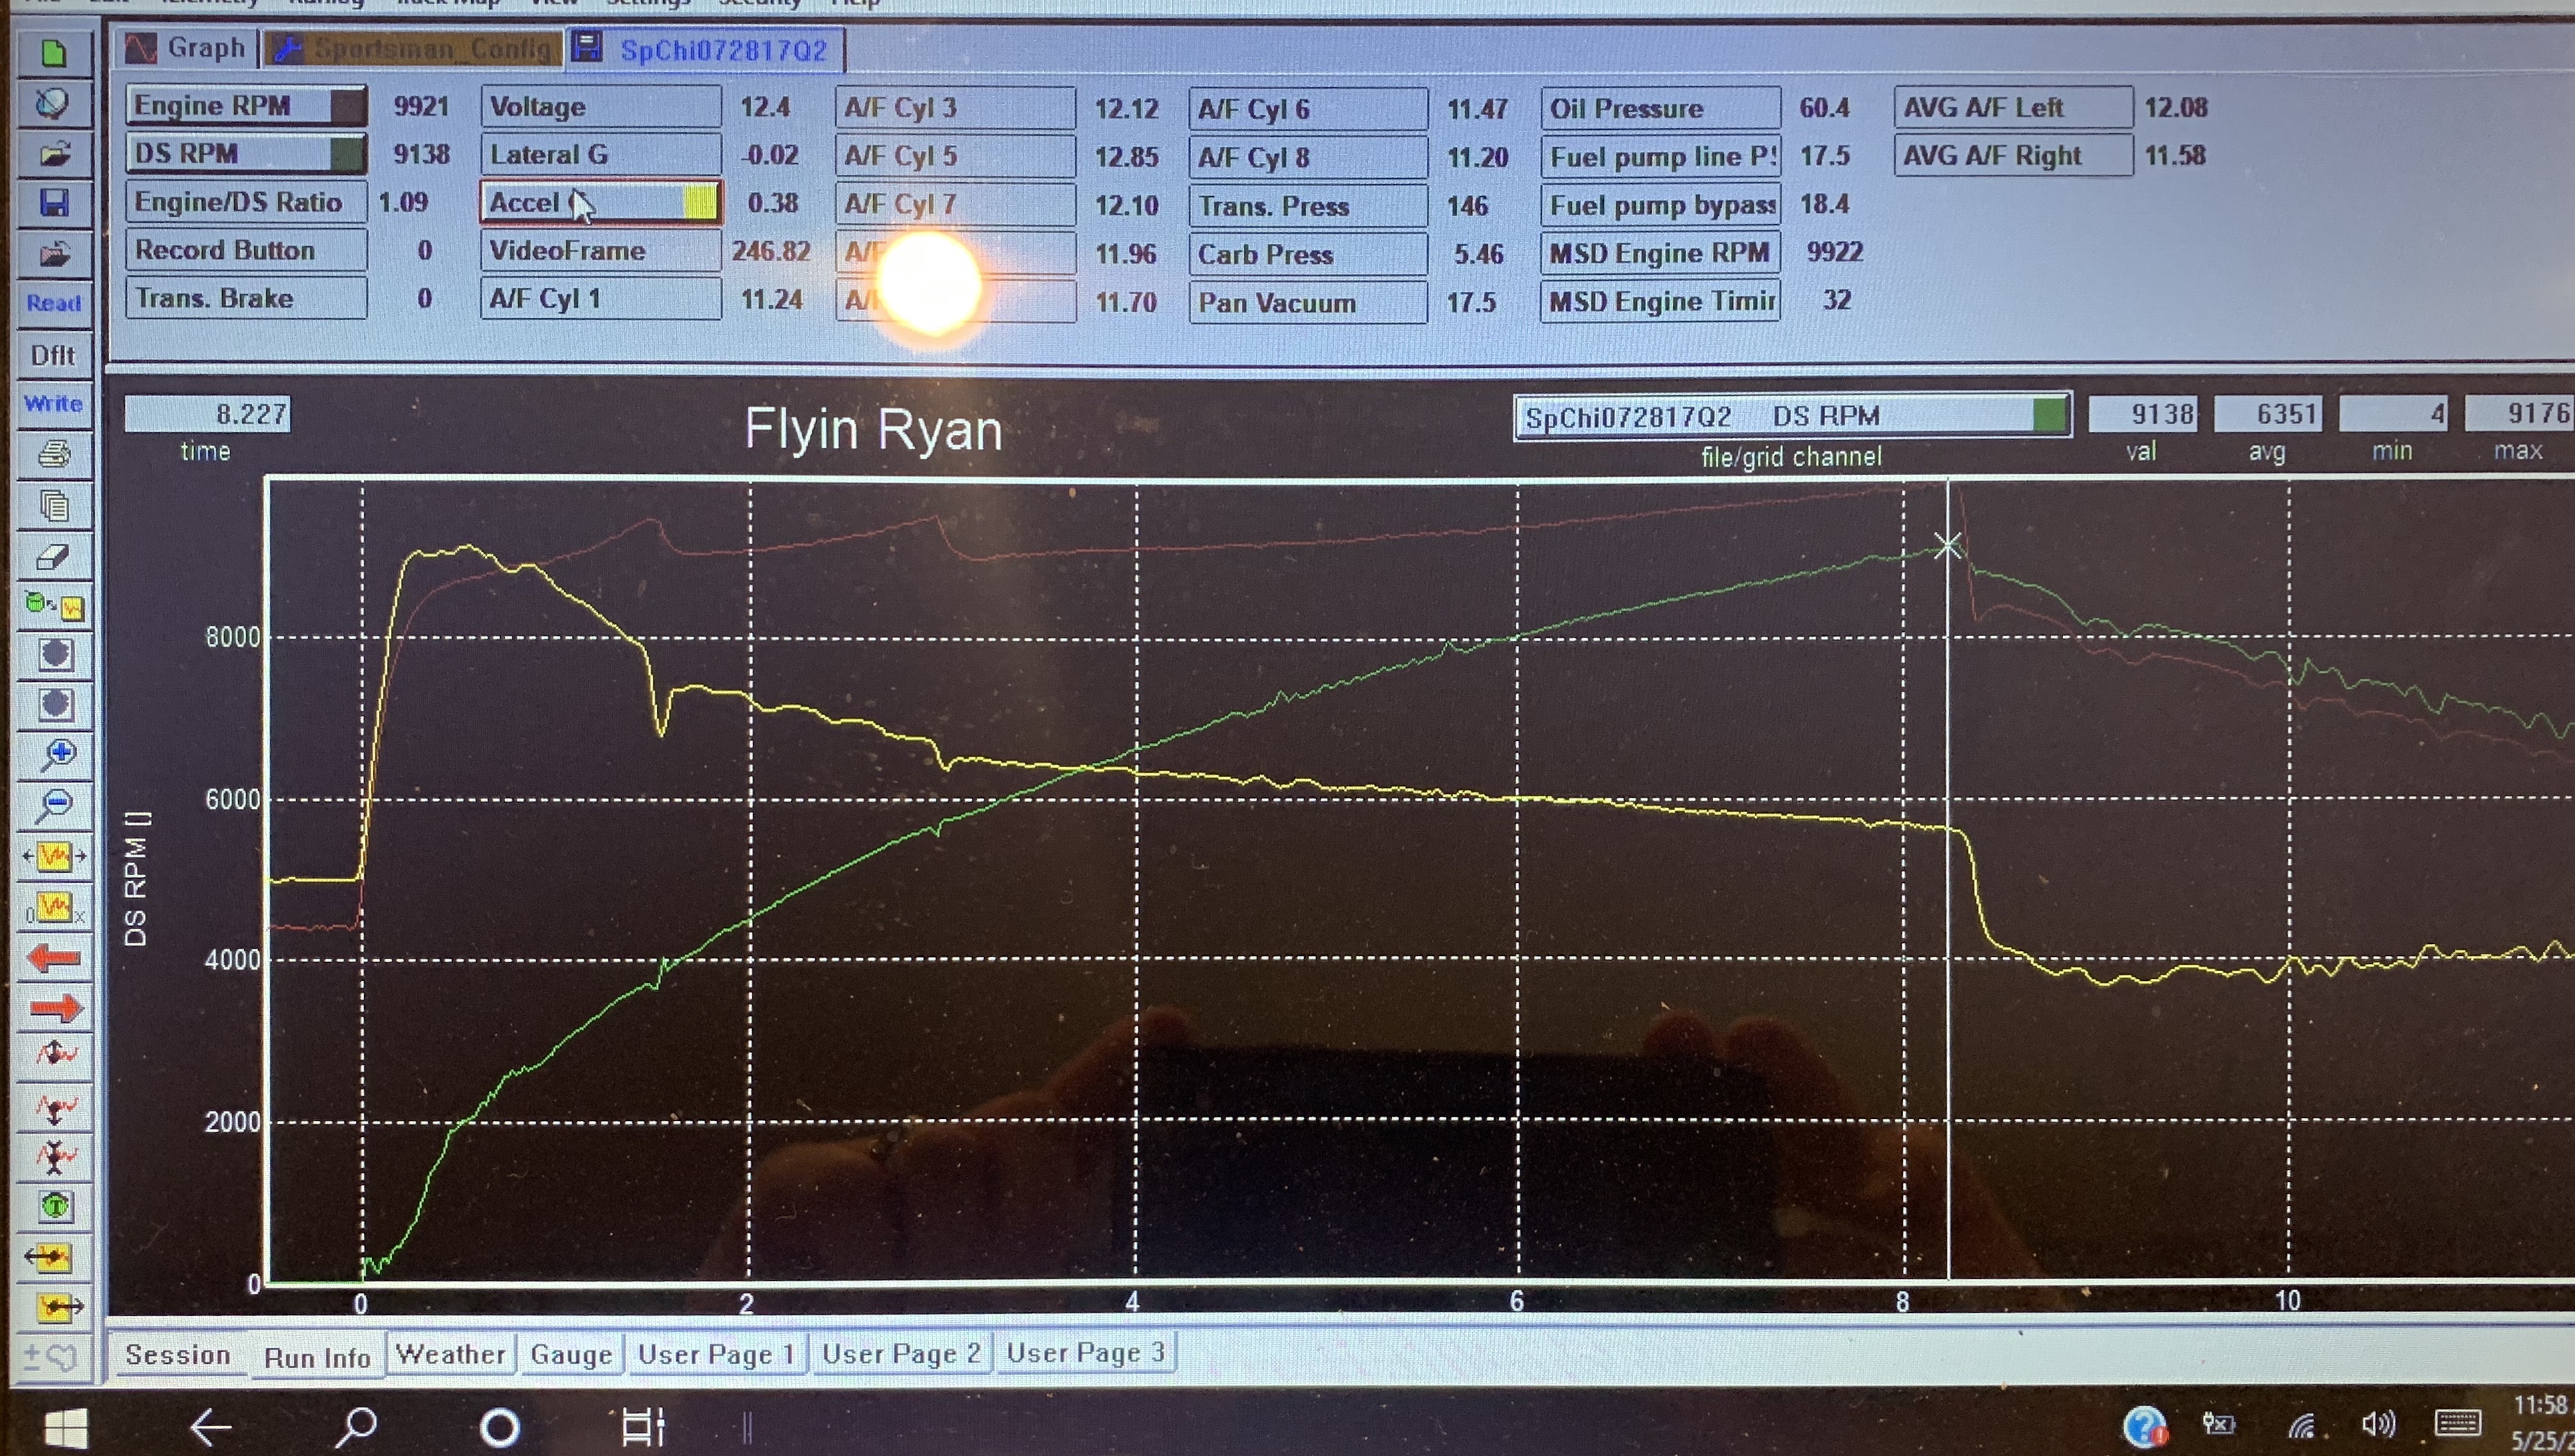Toggle the DS RPM channel green box
The image size is (2575, 1456).
[x=347, y=154]
